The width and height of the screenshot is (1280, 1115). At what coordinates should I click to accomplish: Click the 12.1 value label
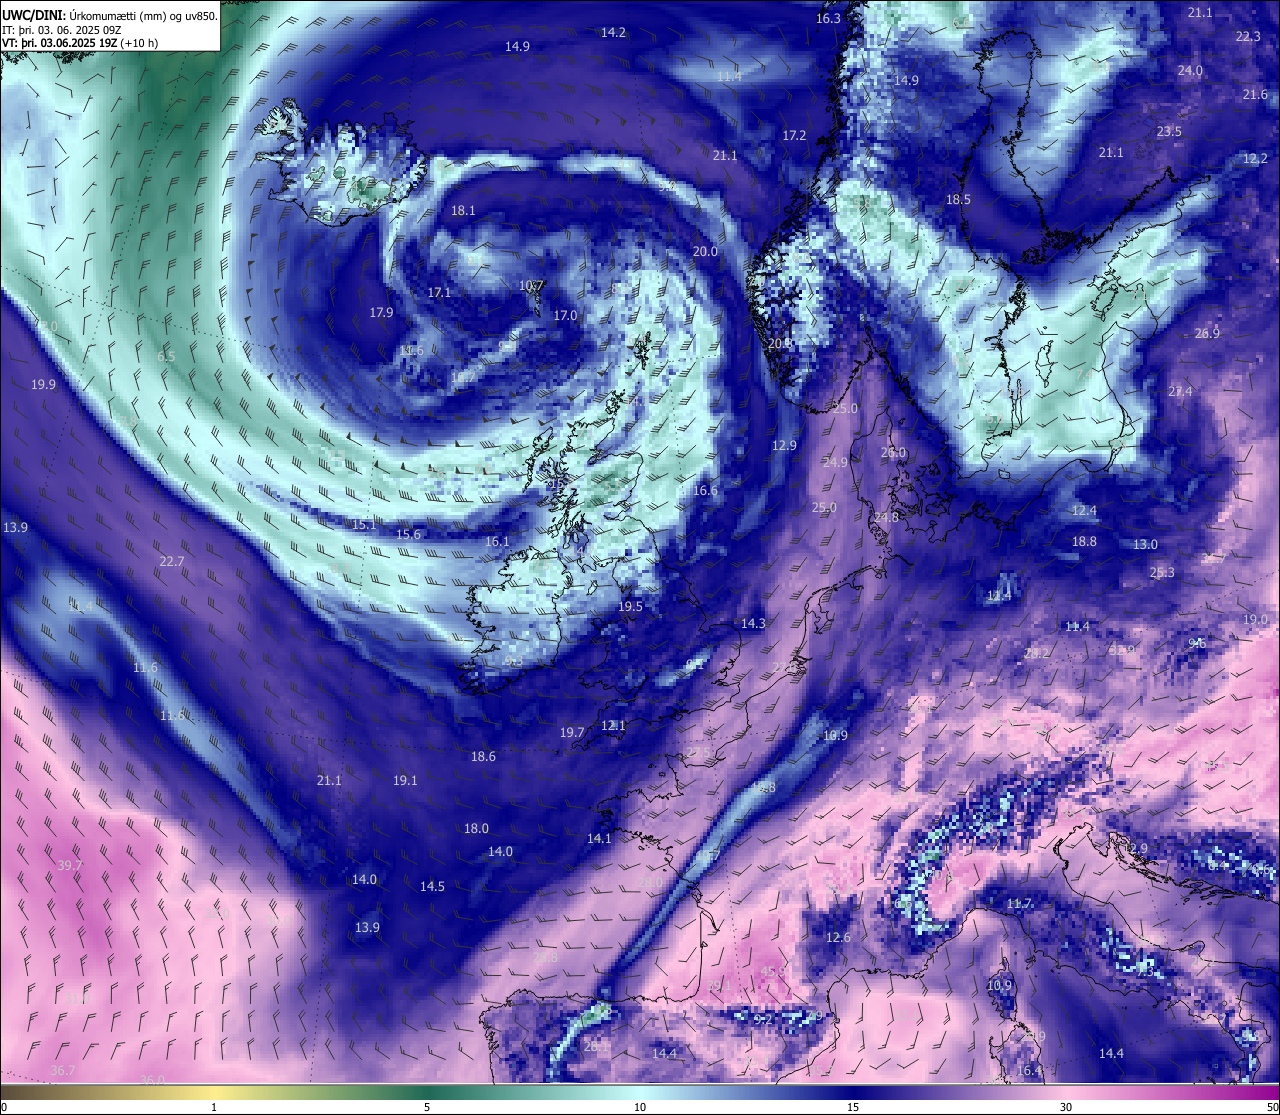pyautogui.click(x=613, y=725)
